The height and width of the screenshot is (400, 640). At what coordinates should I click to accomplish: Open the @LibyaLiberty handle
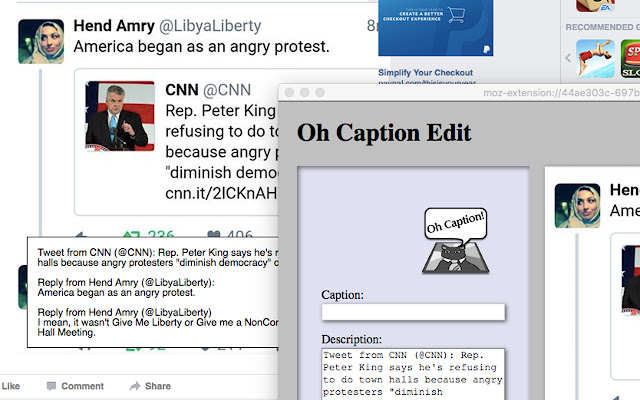coord(210,26)
